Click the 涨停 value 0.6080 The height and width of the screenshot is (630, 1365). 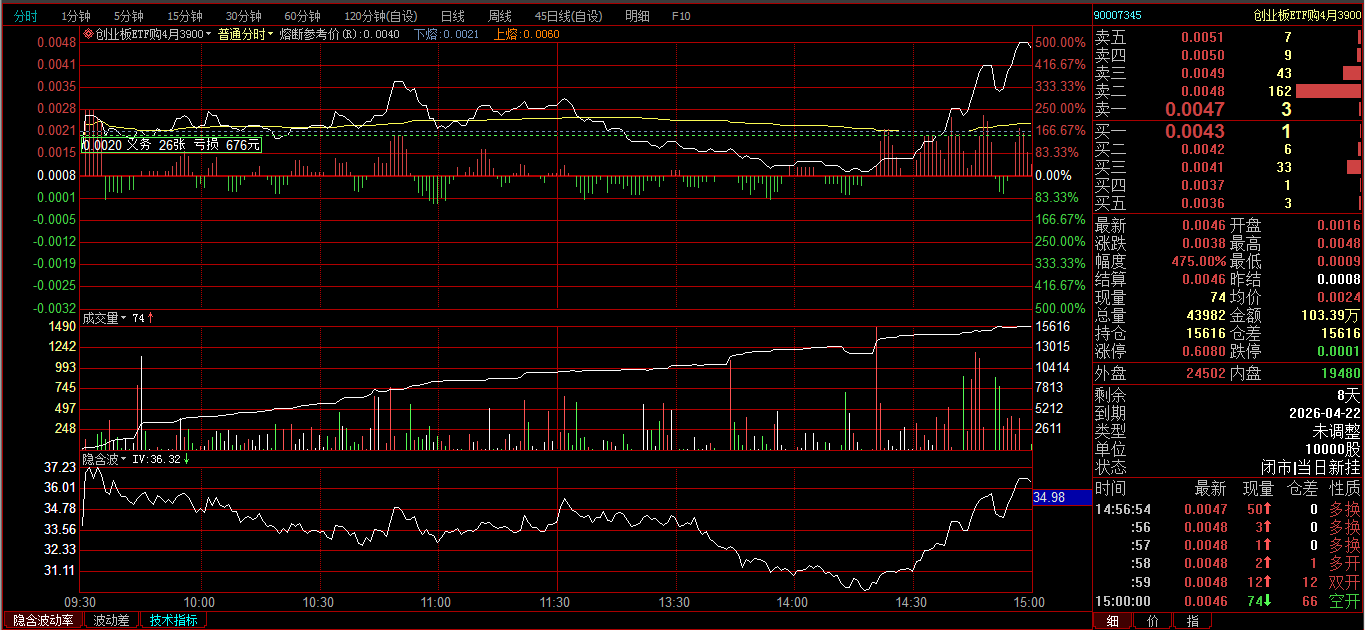pos(1203,351)
